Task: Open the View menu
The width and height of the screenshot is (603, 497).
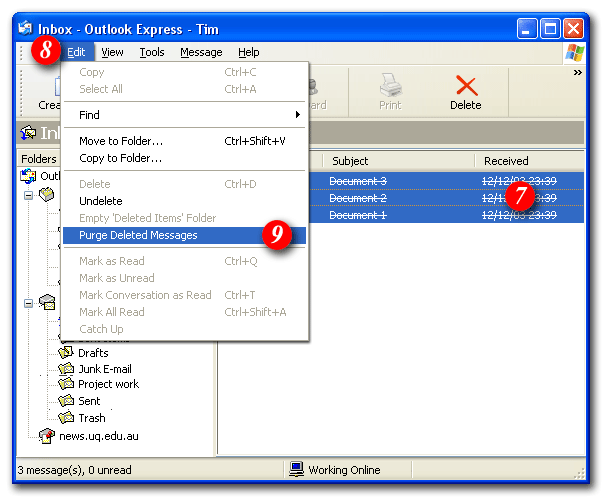Action: pyautogui.click(x=112, y=52)
